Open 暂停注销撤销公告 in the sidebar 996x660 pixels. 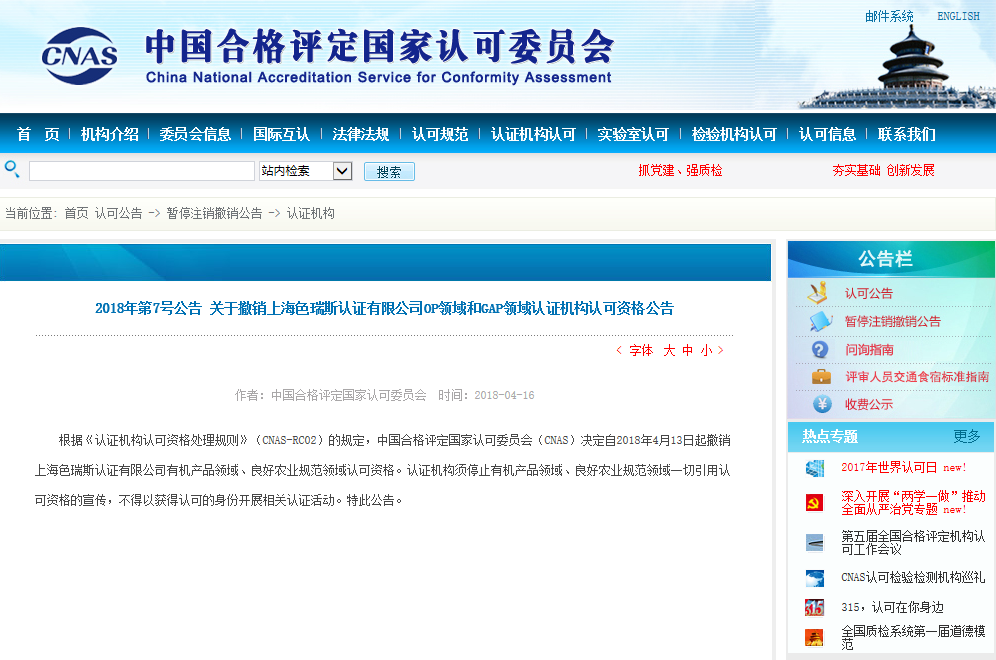click(x=892, y=321)
